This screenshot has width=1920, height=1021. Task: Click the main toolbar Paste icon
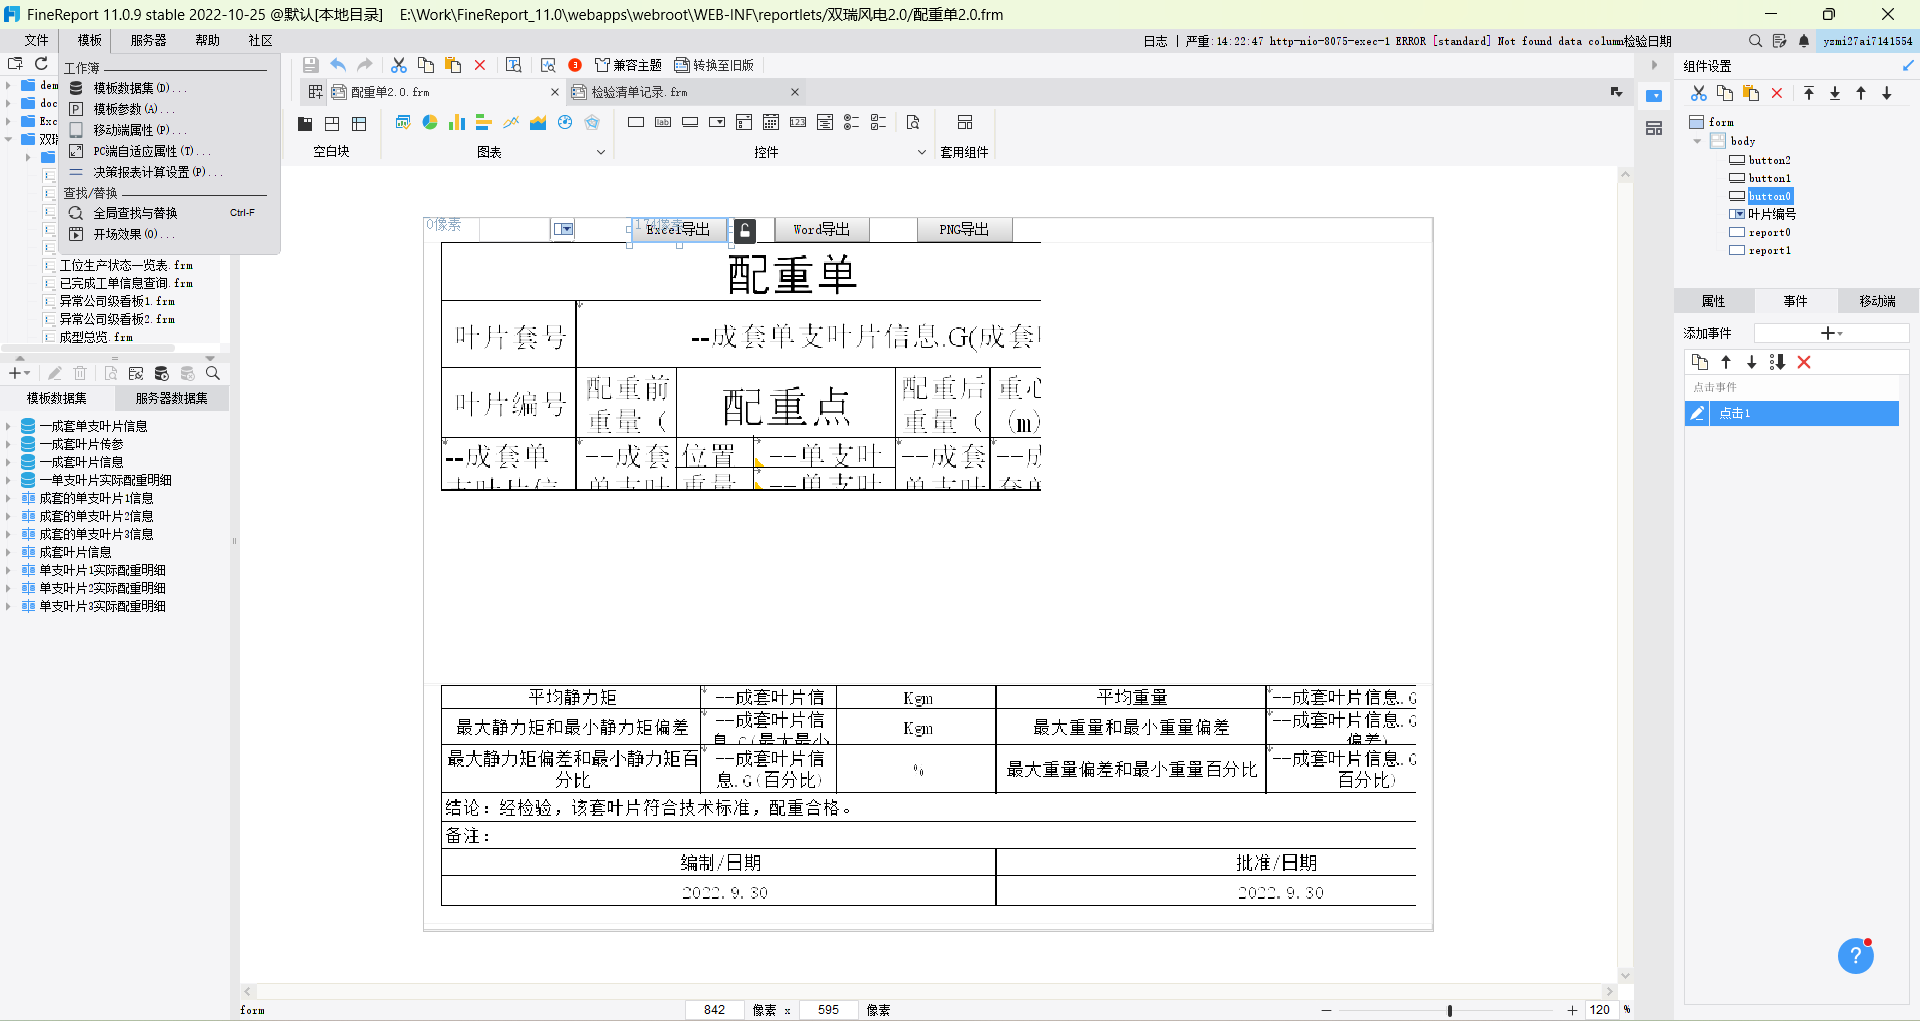(453, 65)
